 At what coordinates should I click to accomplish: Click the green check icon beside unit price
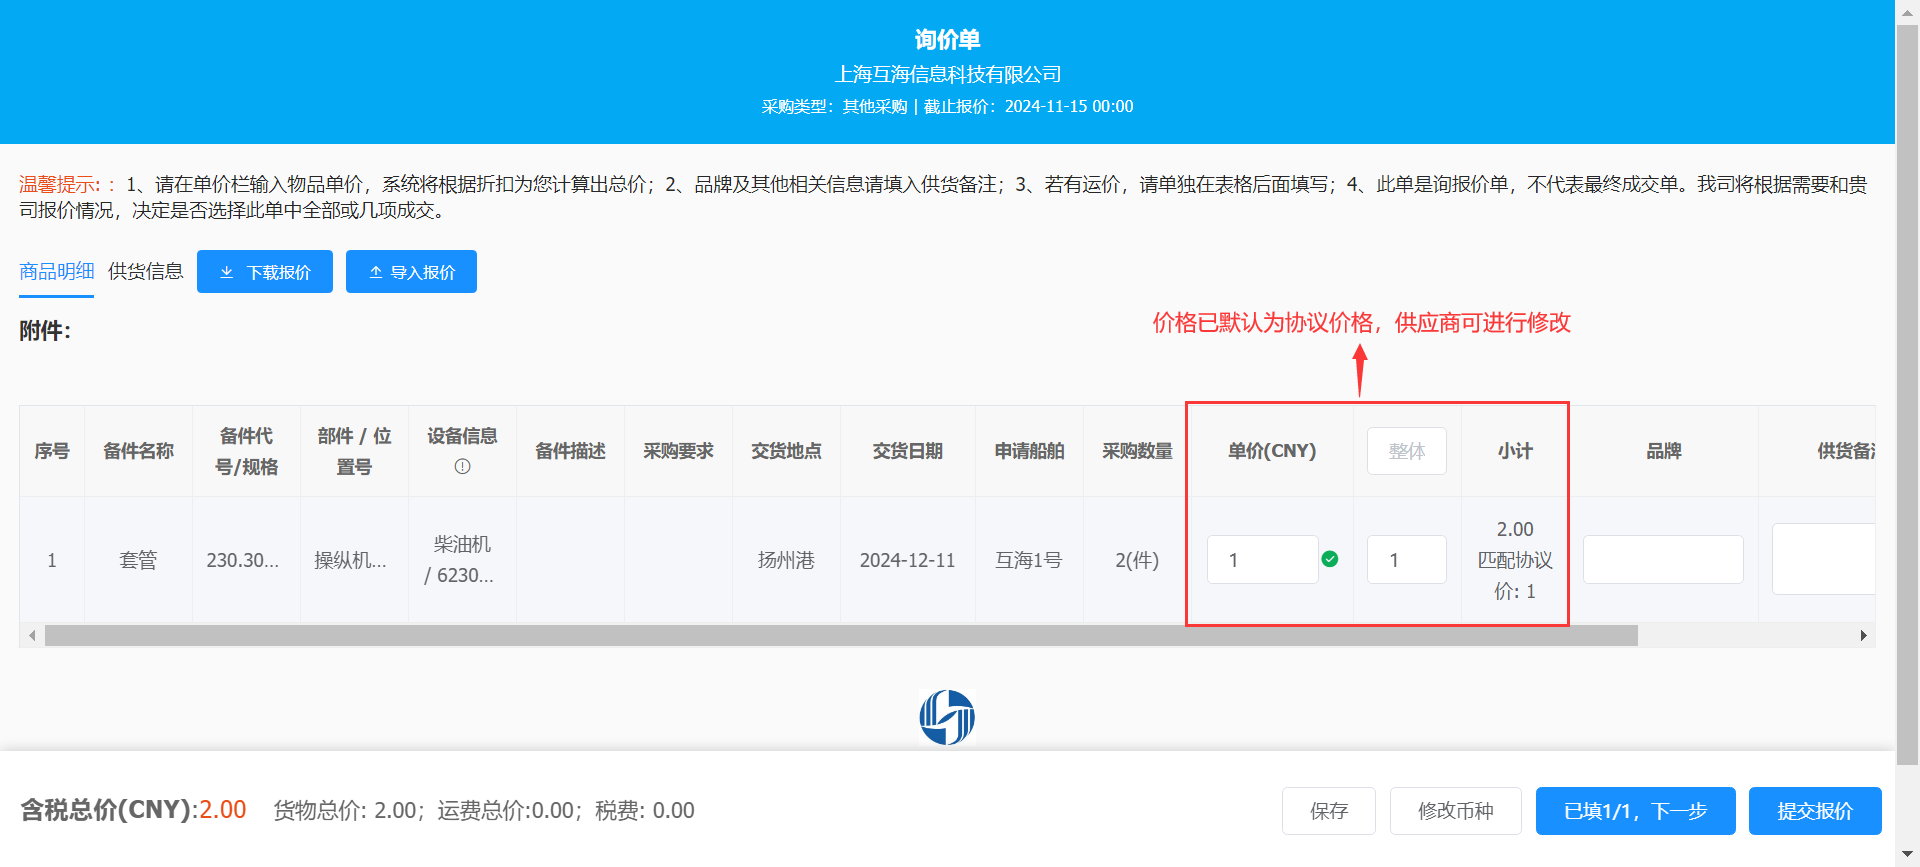coord(1330,559)
